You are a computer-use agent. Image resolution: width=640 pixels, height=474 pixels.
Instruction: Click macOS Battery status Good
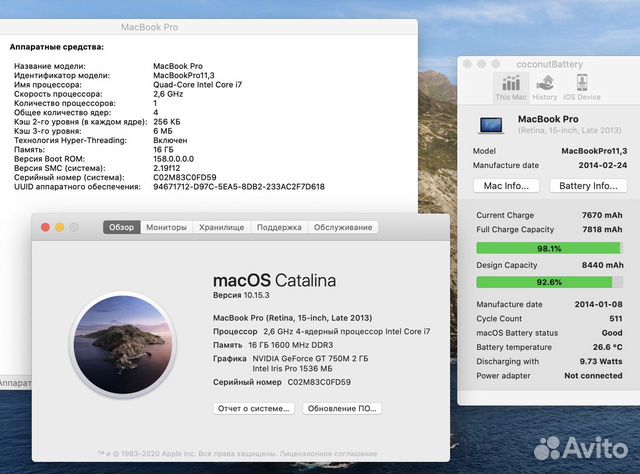click(612, 333)
